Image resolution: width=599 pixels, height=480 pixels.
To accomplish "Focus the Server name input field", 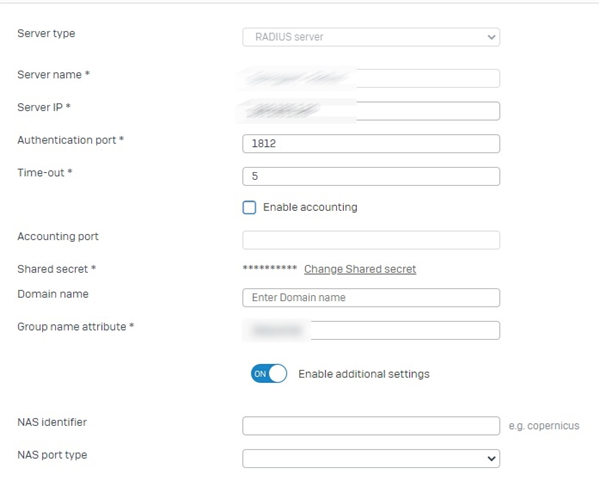I will click(371, 78).
